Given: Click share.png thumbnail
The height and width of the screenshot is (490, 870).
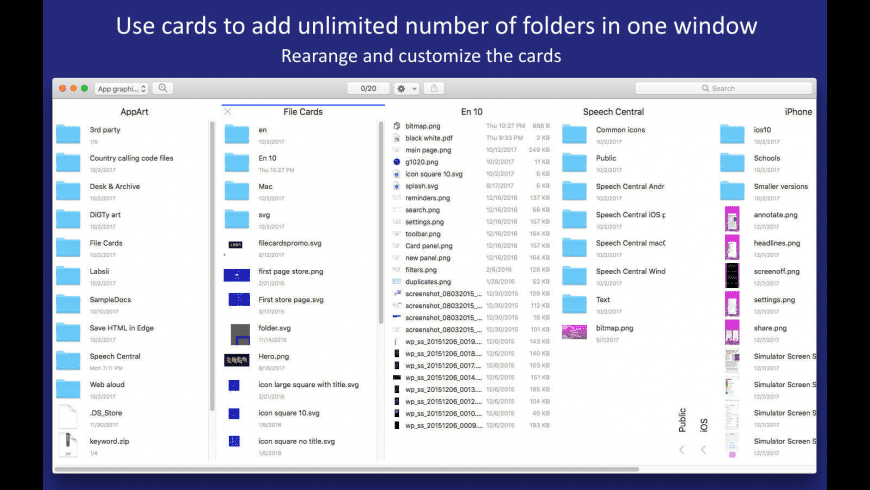Looking at the screenshot, I should tap(732, 332).
